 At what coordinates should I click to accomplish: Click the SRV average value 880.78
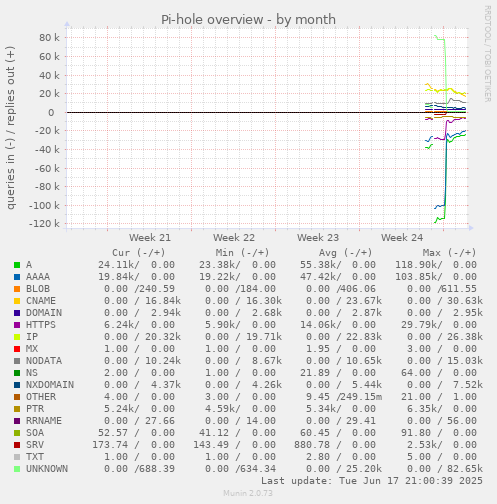(312, 445)
